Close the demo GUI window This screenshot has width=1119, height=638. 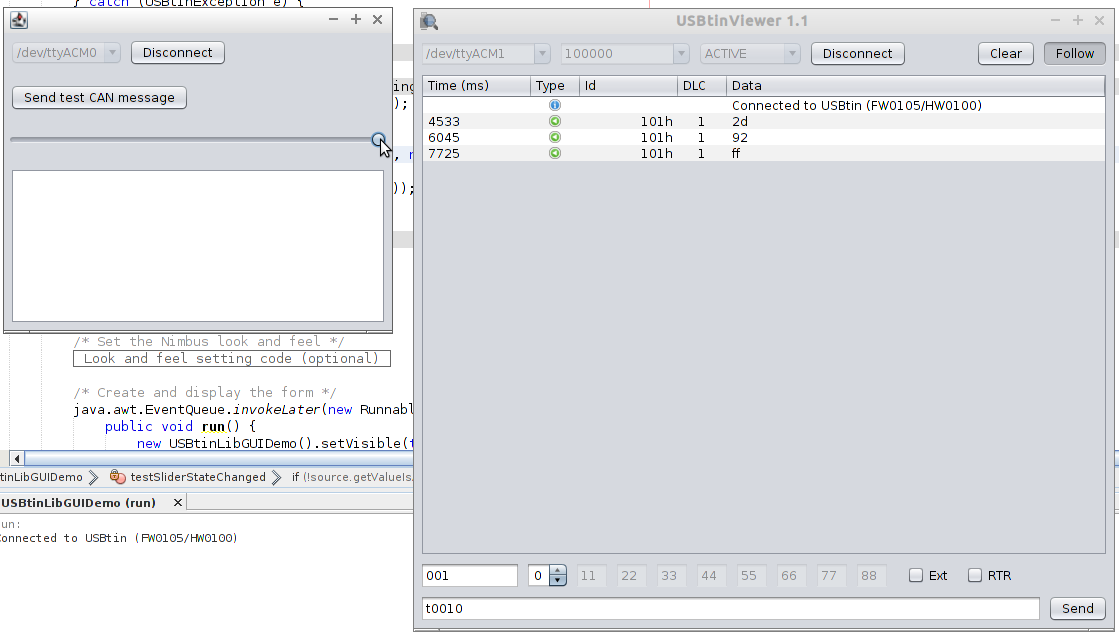click(378, 19)
